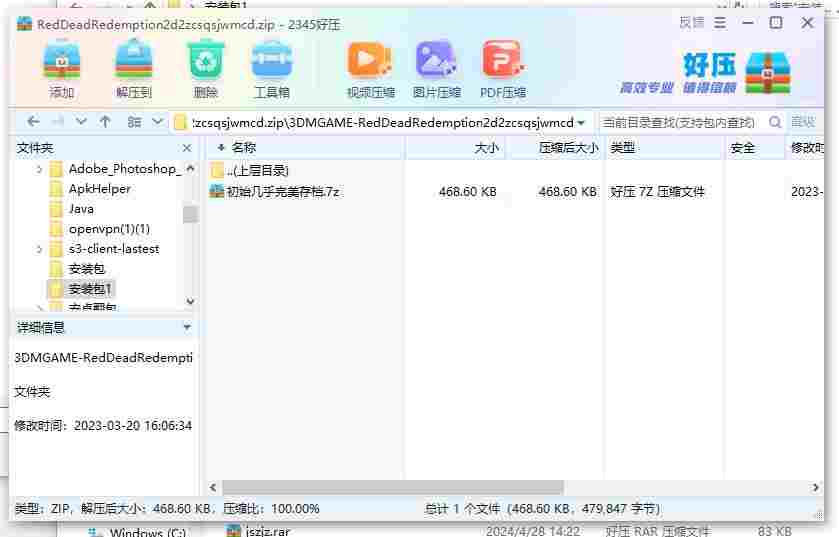
Task: Click folder tree scrollbar down arrow
Action: (x=190, y=301)
